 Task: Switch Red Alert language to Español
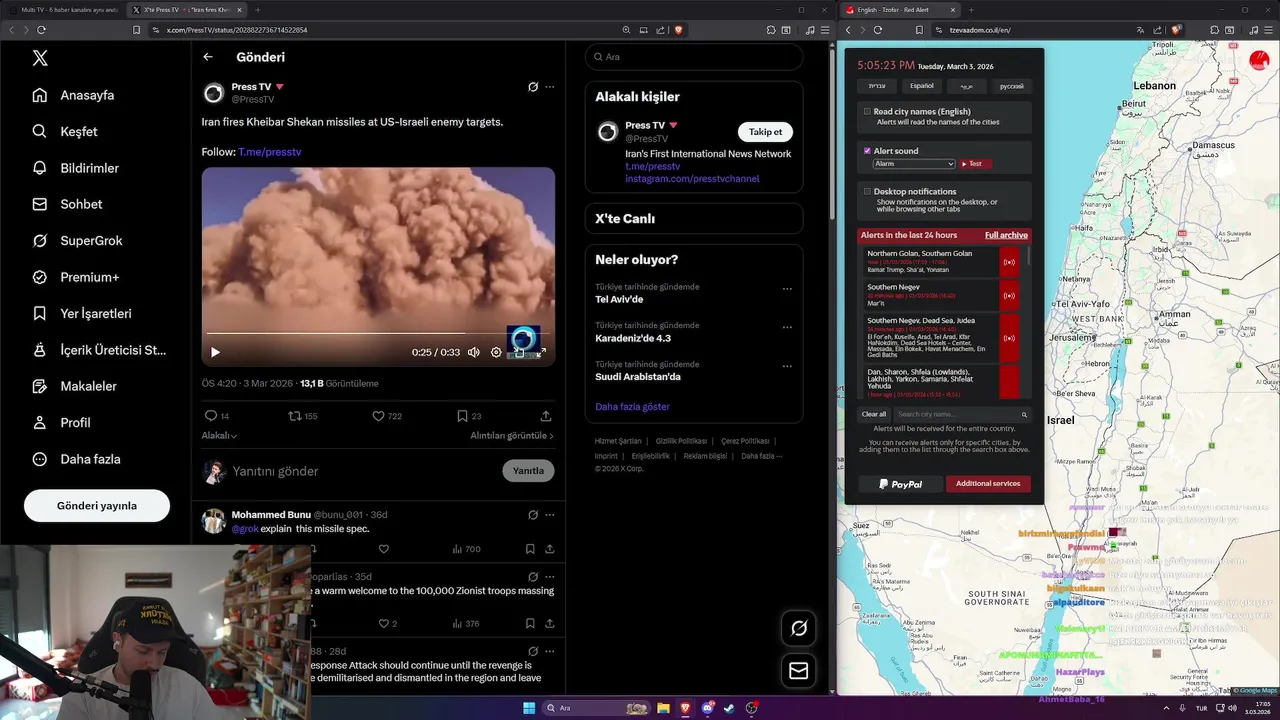[922, 86]
